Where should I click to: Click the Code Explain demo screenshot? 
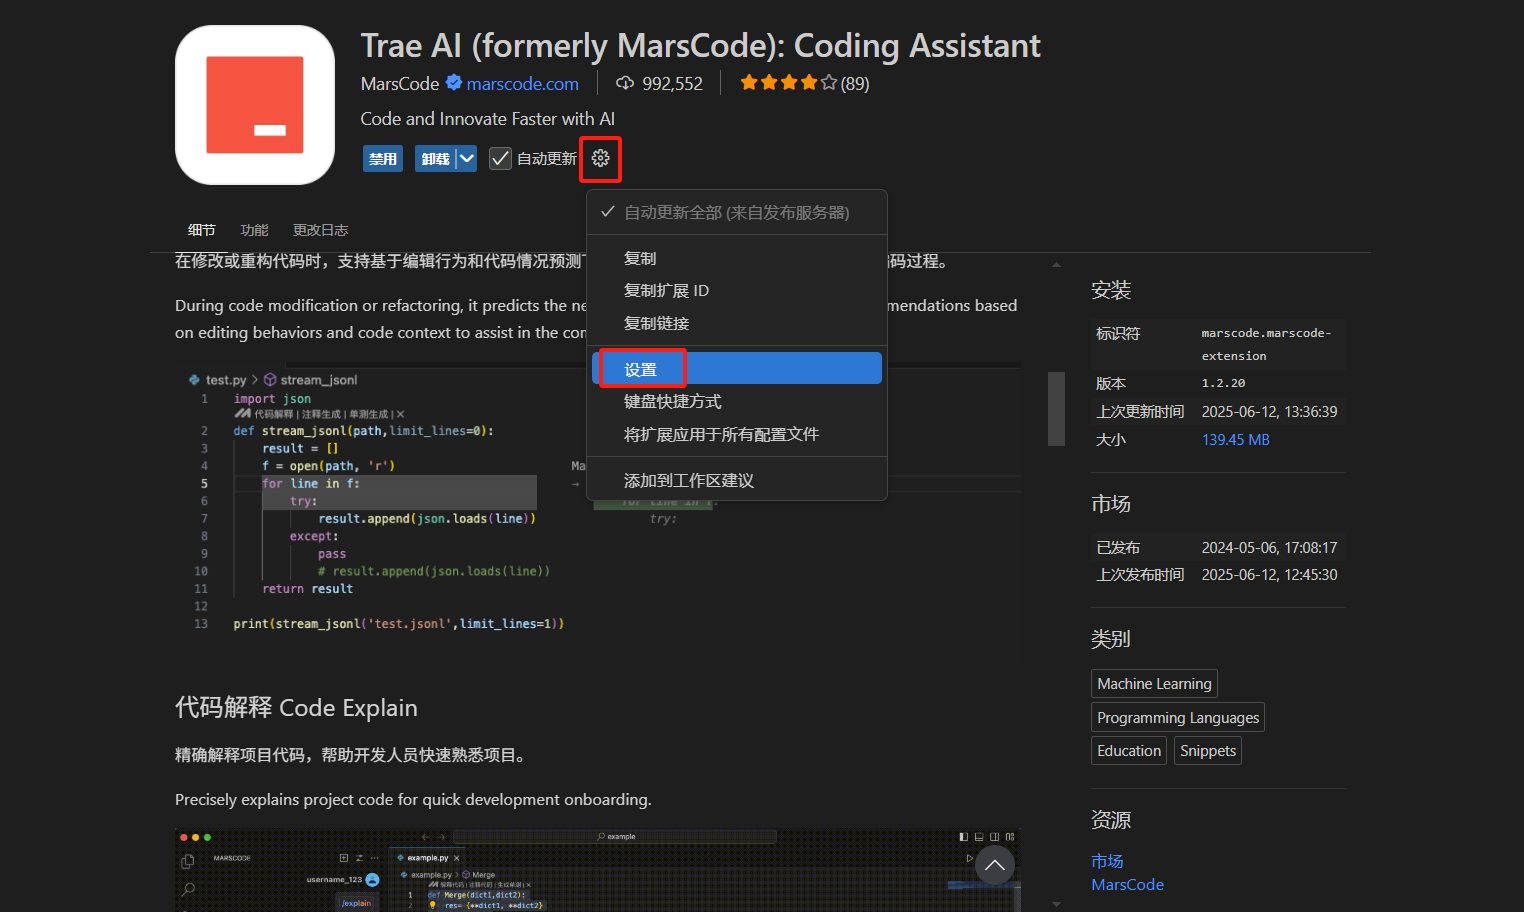(598, 870)
